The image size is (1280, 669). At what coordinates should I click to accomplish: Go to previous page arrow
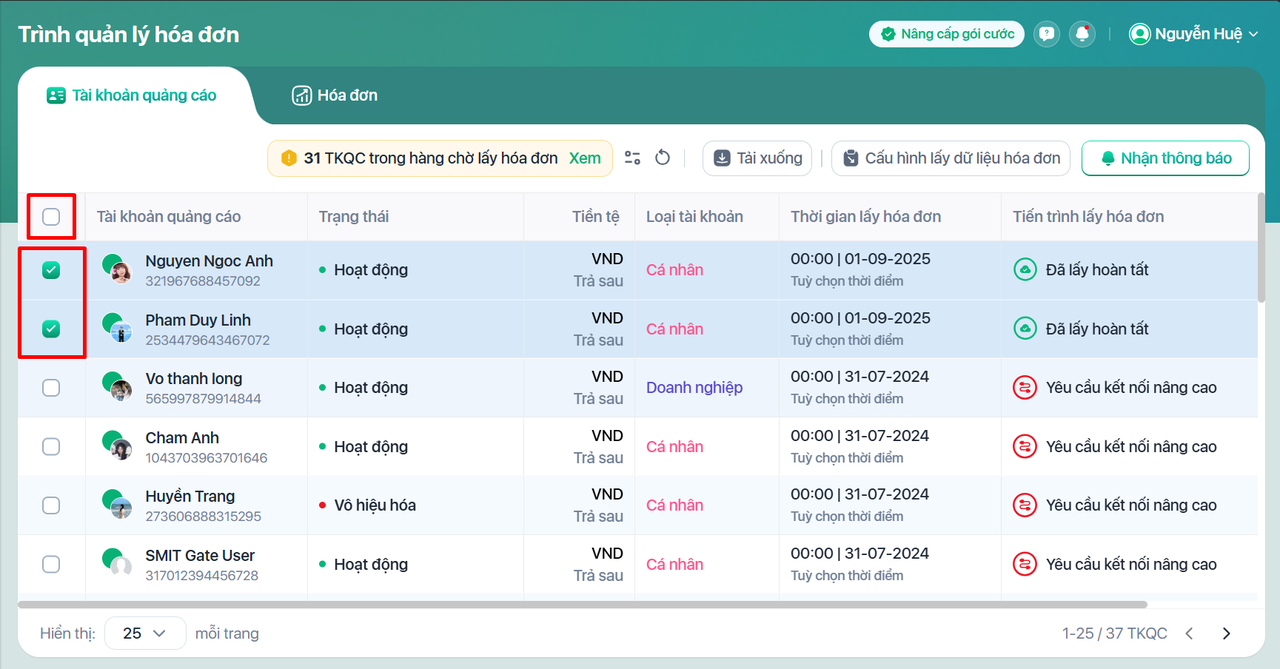coord(1189,634)
